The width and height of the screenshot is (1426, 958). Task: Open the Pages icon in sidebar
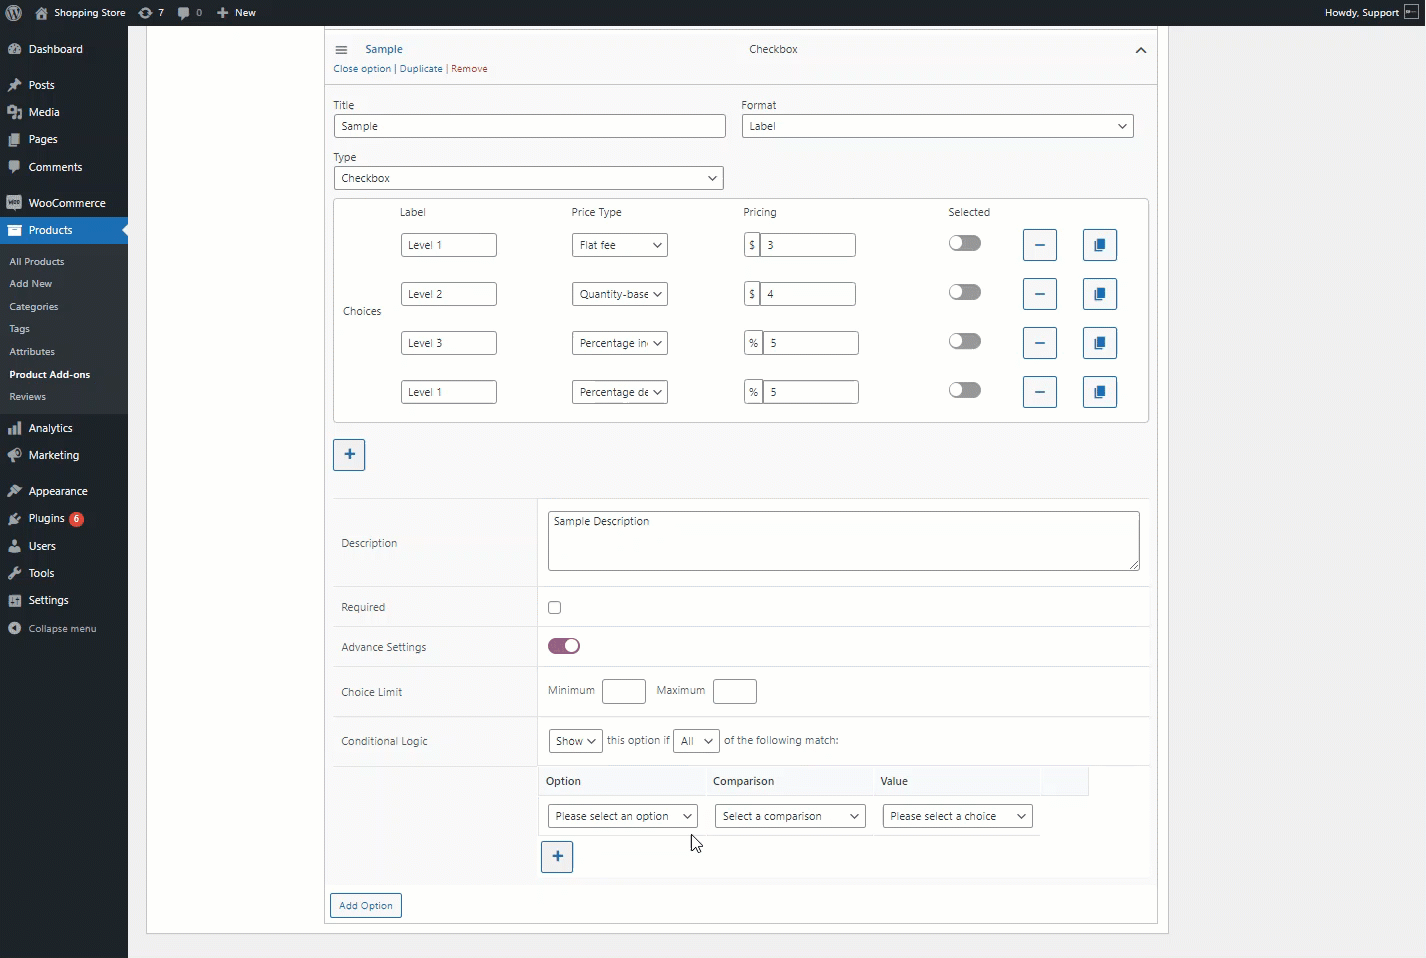point(14,139)
